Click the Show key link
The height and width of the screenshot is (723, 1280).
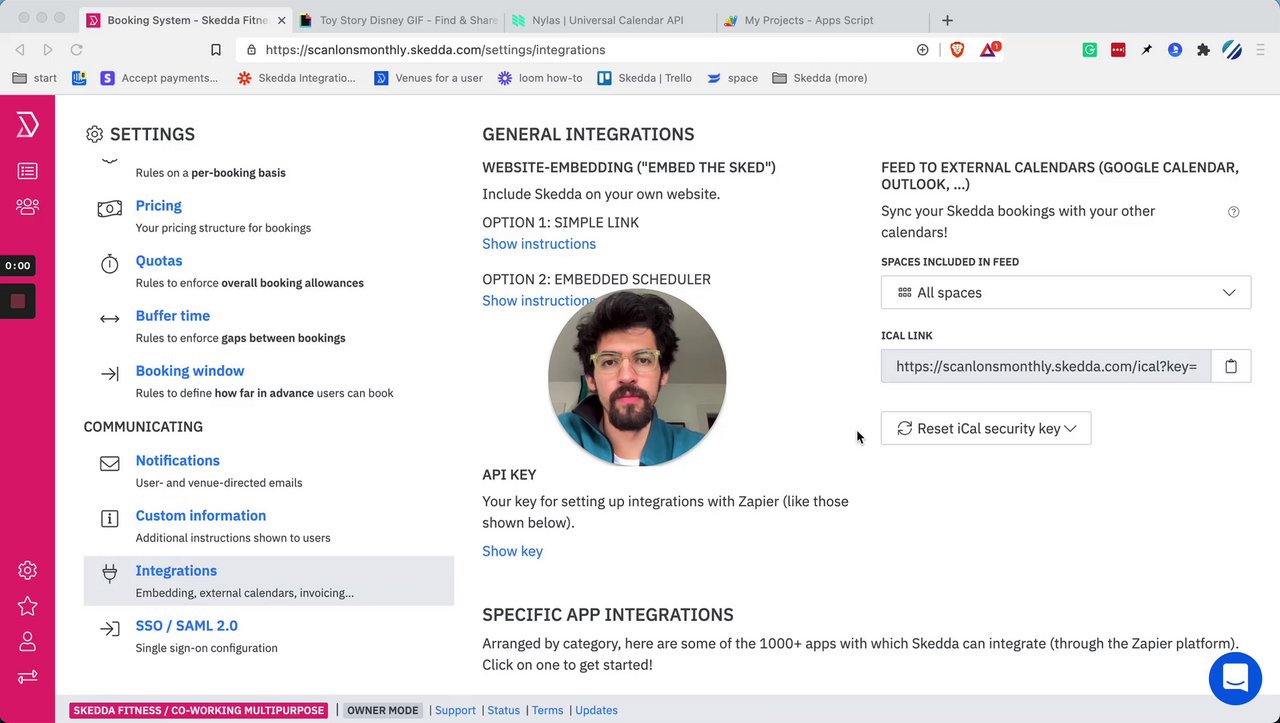(512, 551)
